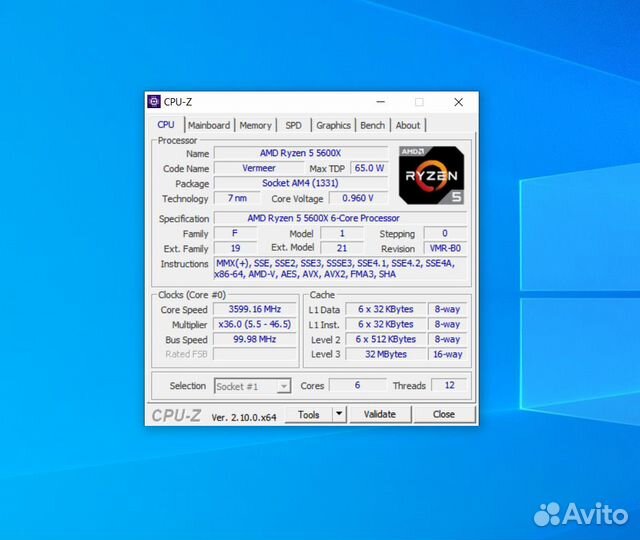Click the Revision value VMR-B0
640x540 pixels.
coord(445,248)
